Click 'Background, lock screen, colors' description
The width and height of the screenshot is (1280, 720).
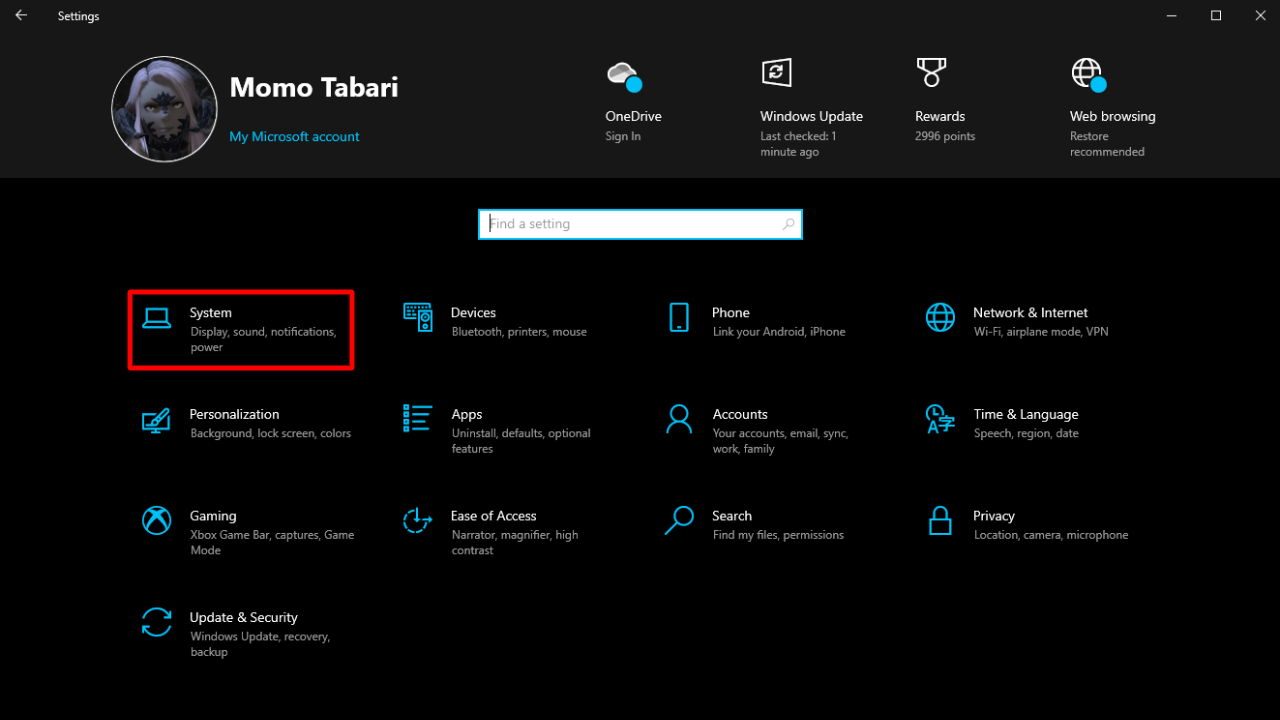click(270, 434)
